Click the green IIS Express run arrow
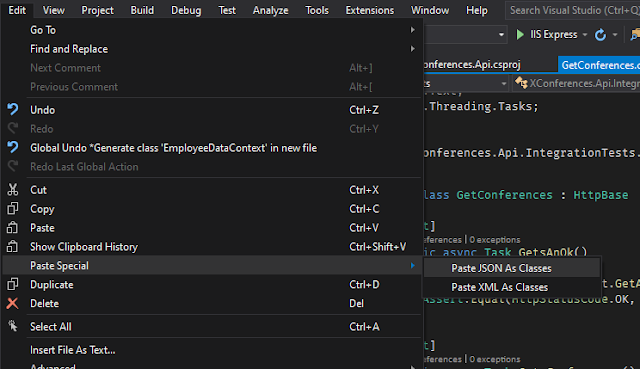This screenshot has width=640, height=369. click(x=520, y=35)
